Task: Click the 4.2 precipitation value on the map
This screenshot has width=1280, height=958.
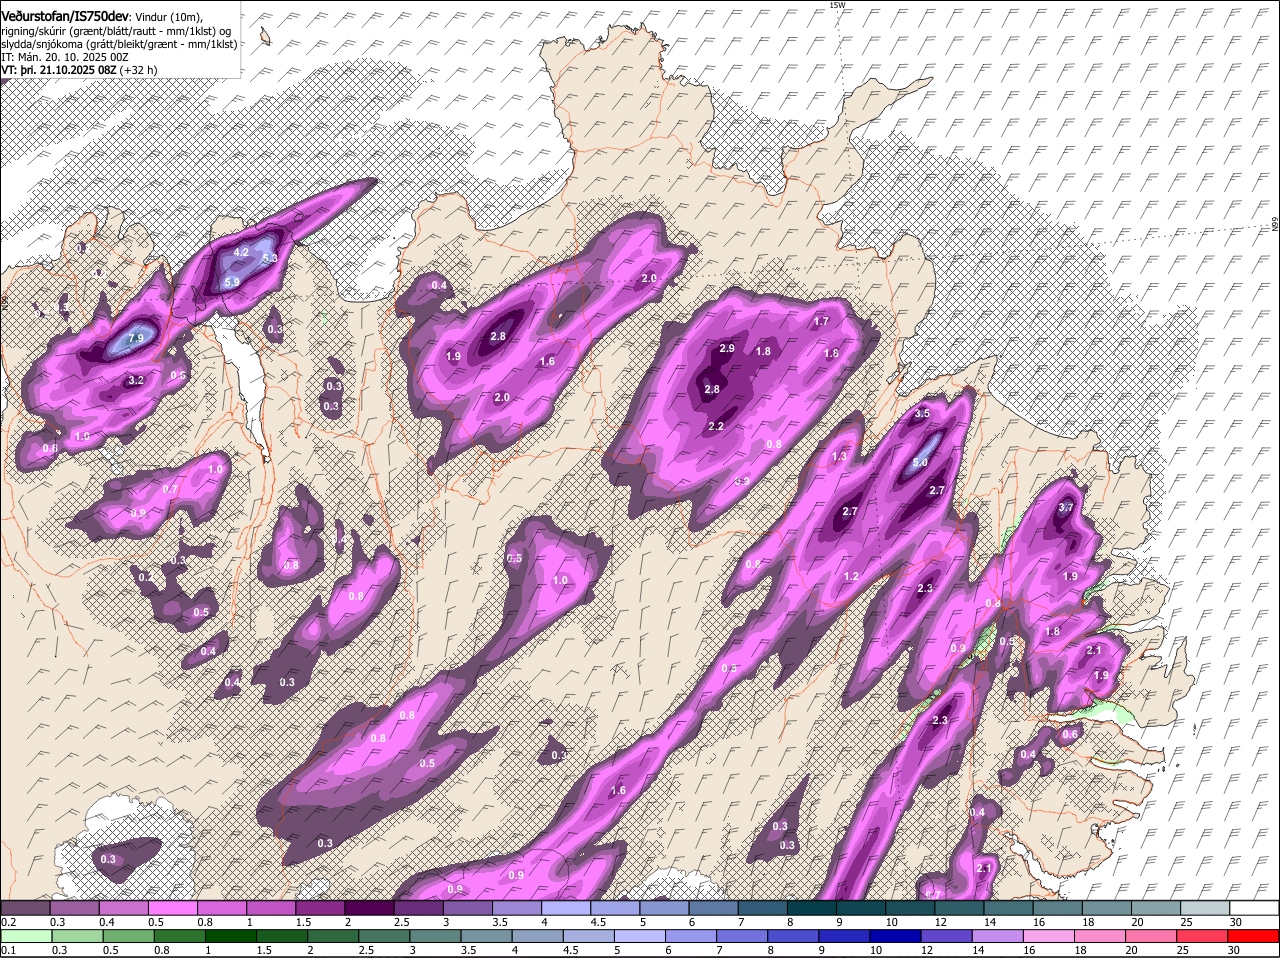Action: 241,253
